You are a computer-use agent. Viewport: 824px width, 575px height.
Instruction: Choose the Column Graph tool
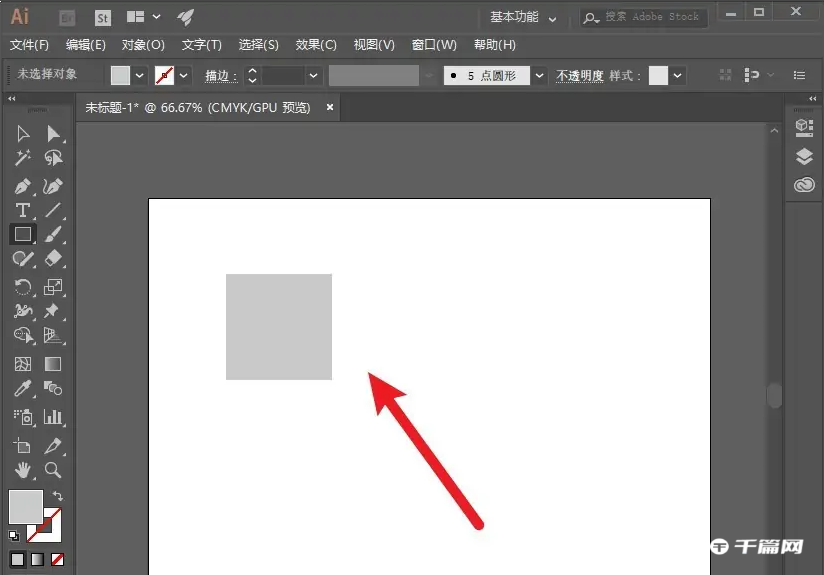pyautogui.click(x=53, y=417)
